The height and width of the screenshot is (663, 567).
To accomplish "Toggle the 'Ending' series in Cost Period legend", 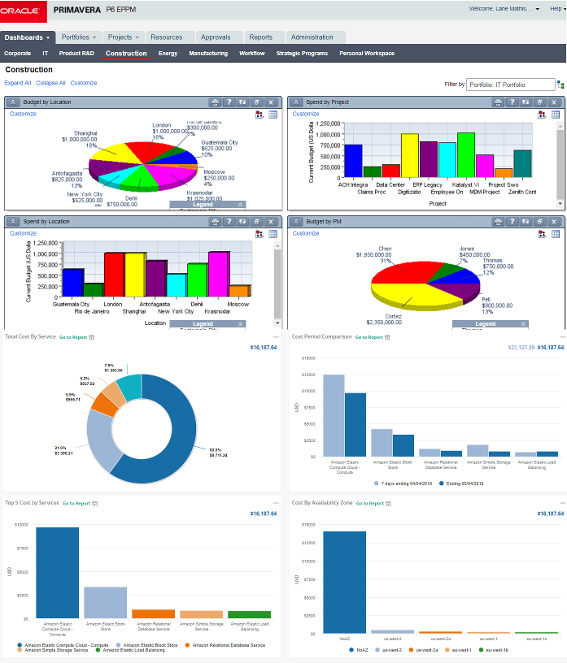I will (461, 483).
